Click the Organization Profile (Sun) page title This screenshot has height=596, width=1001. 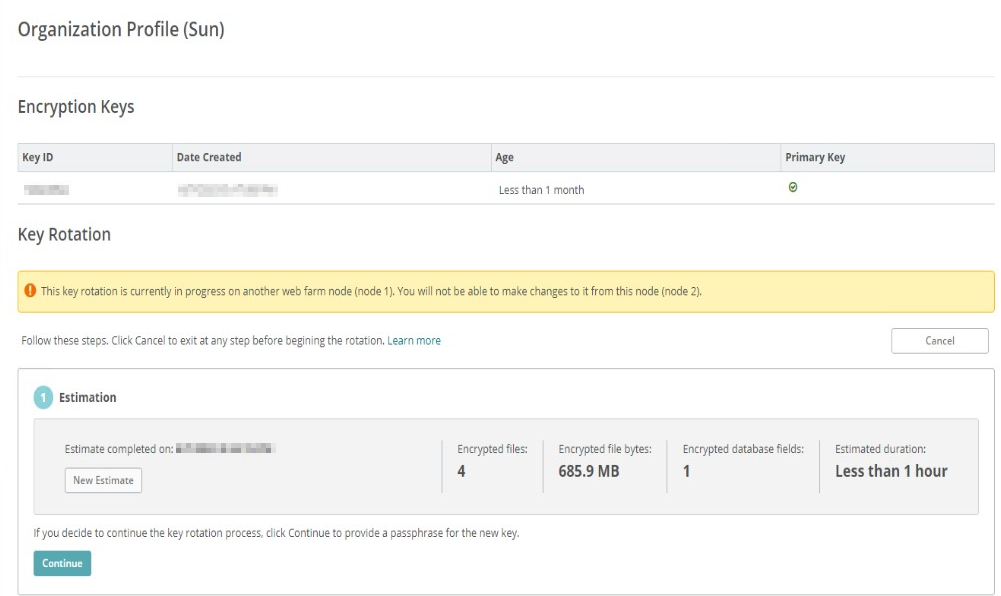121,29
